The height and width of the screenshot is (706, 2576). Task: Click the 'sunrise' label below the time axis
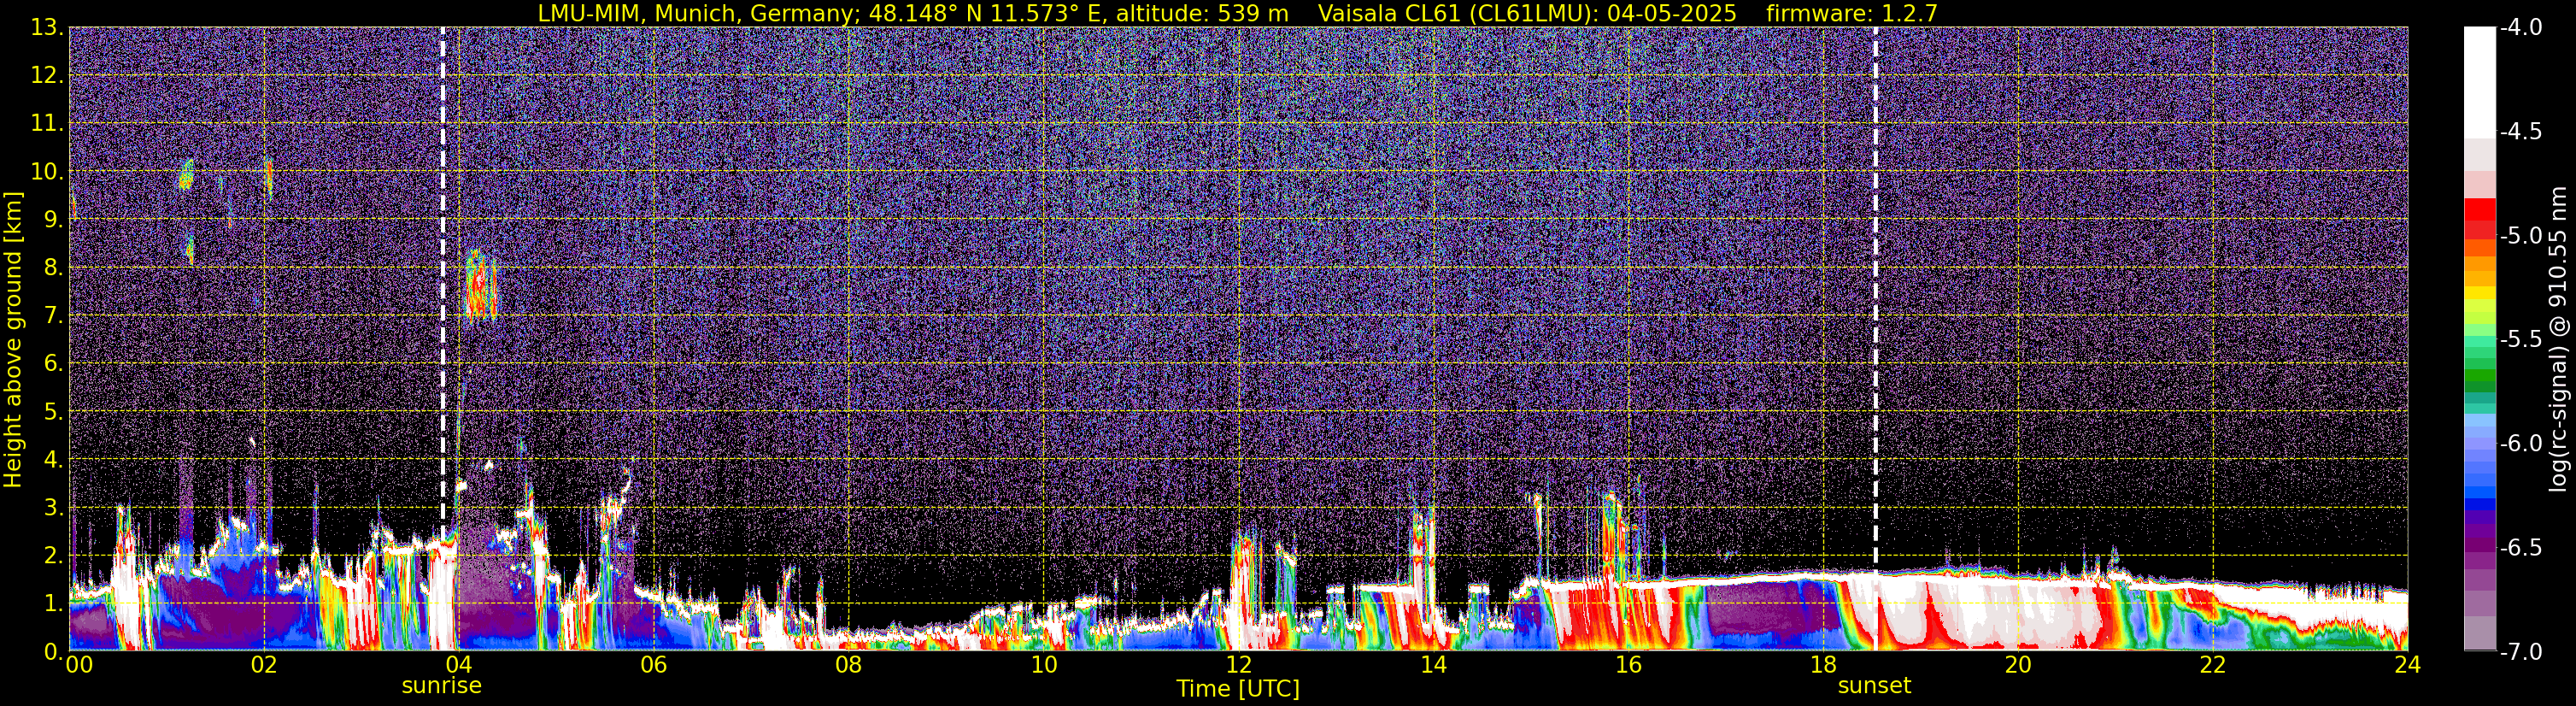click(441, 686)
